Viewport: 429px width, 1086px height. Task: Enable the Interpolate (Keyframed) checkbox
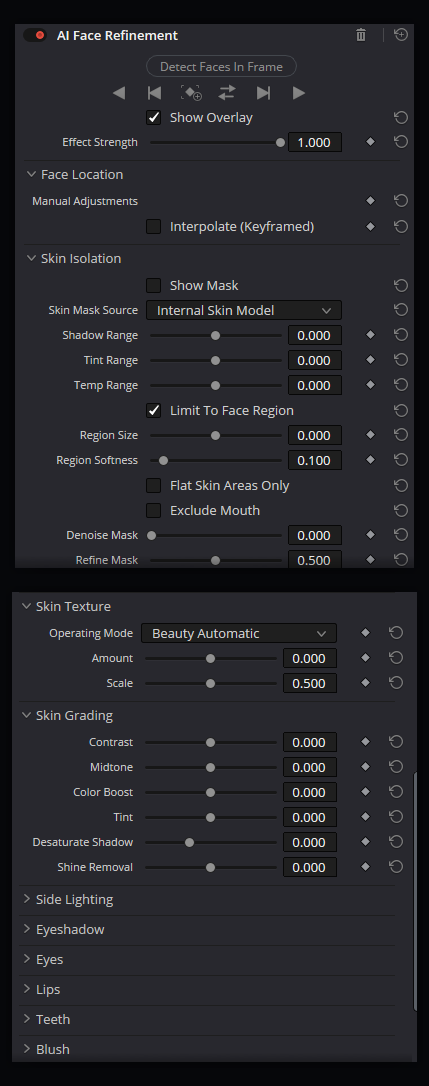pos(154,226)
